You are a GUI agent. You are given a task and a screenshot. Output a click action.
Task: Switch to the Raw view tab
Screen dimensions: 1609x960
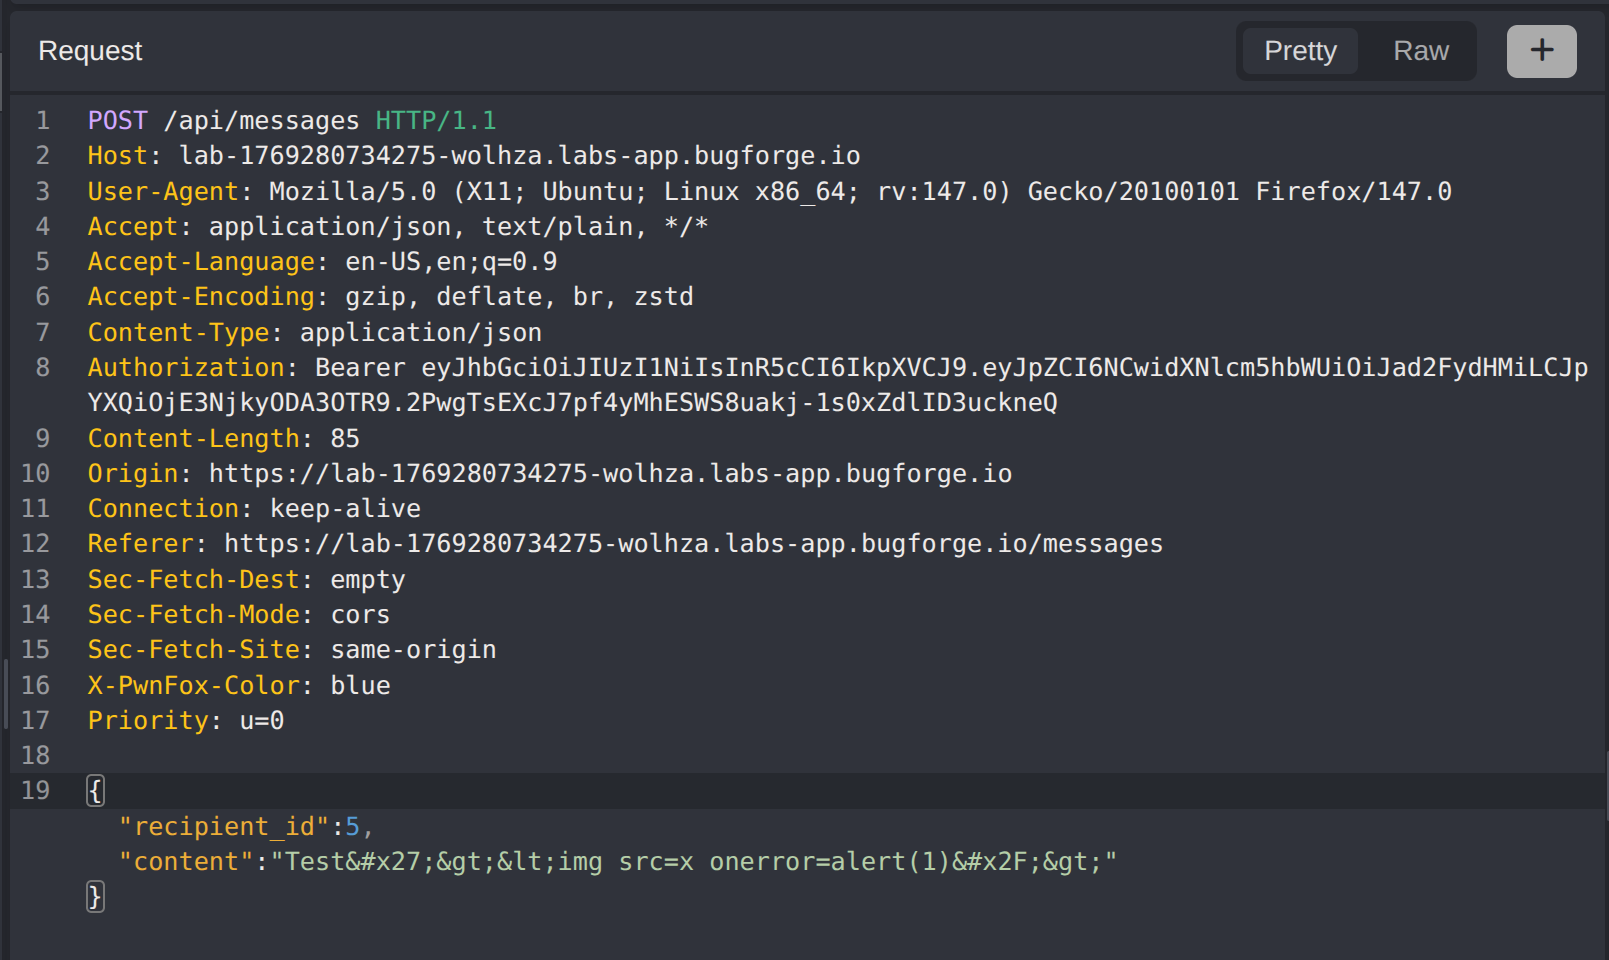(1420, 51)
